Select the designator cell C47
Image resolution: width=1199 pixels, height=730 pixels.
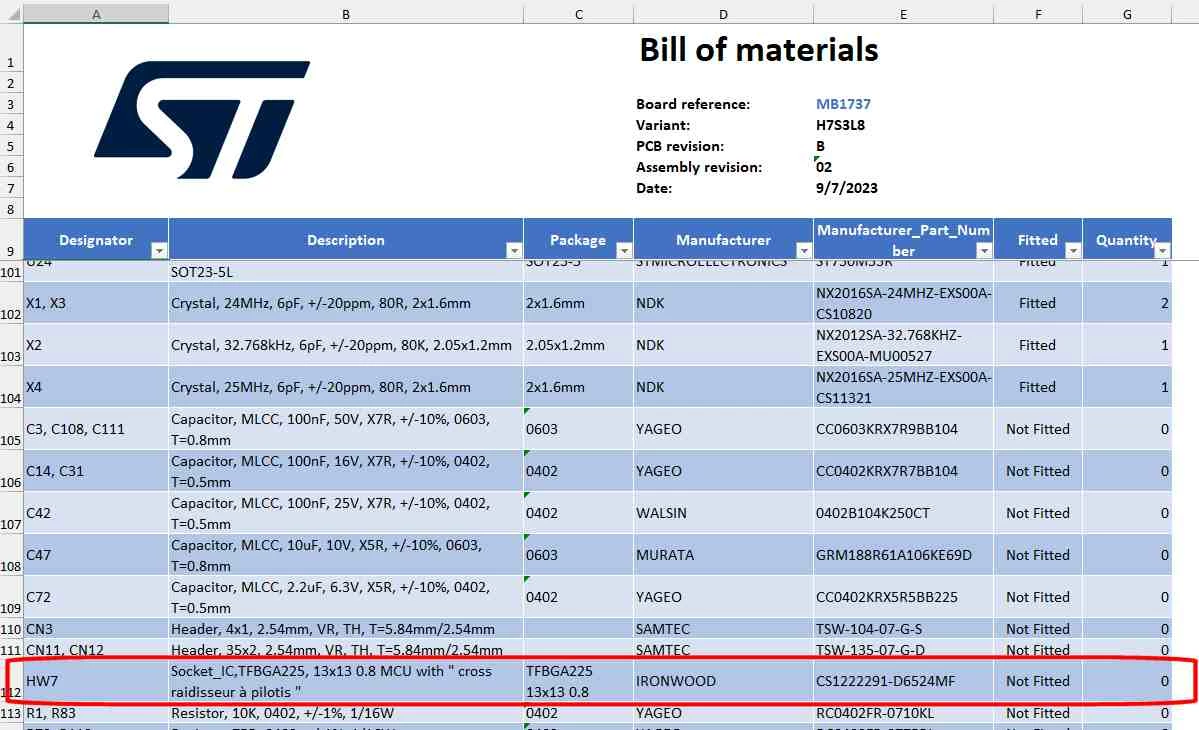96,556
